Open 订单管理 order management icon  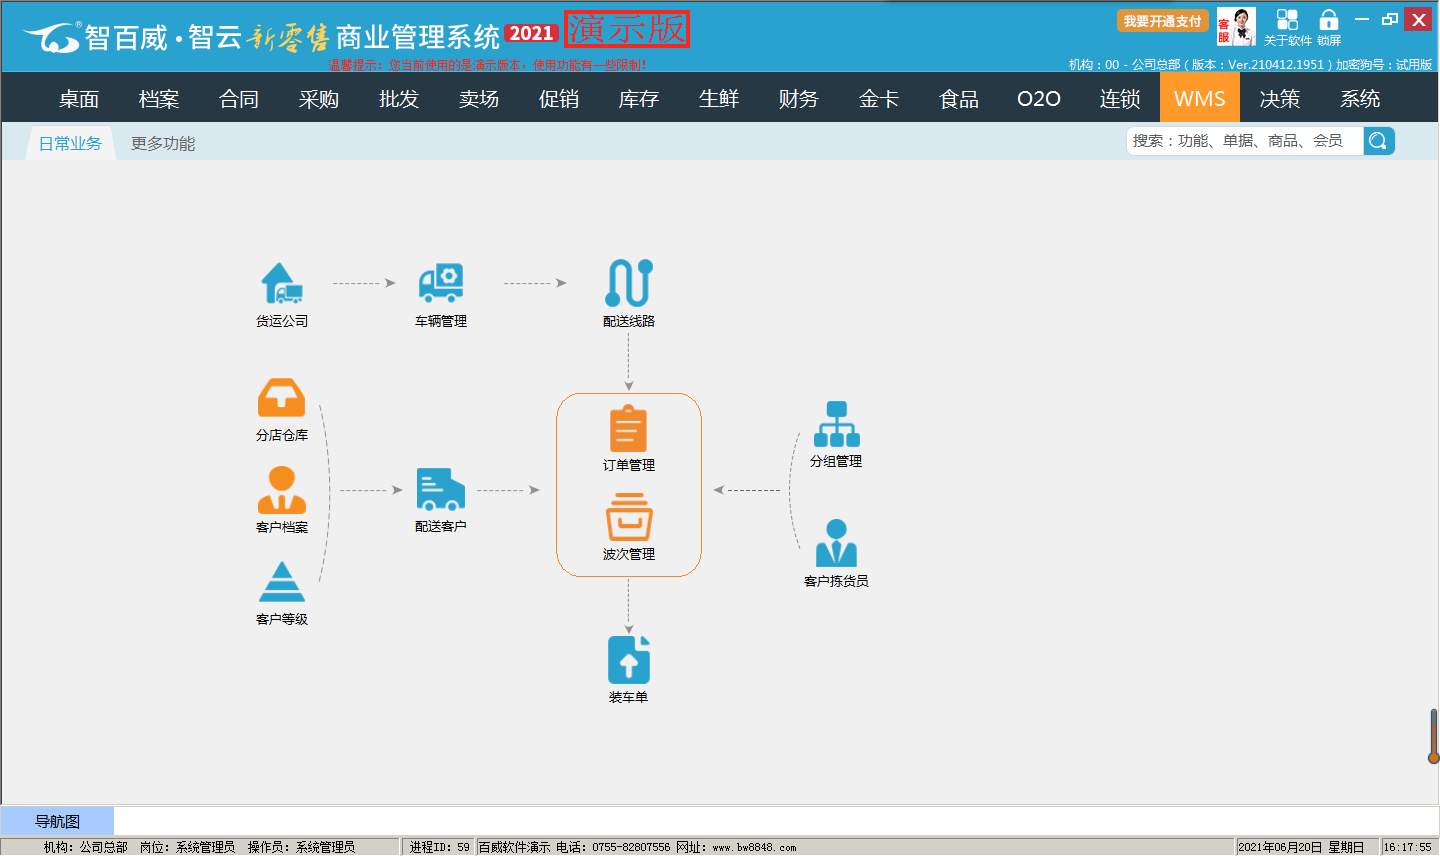click(629, 430)
